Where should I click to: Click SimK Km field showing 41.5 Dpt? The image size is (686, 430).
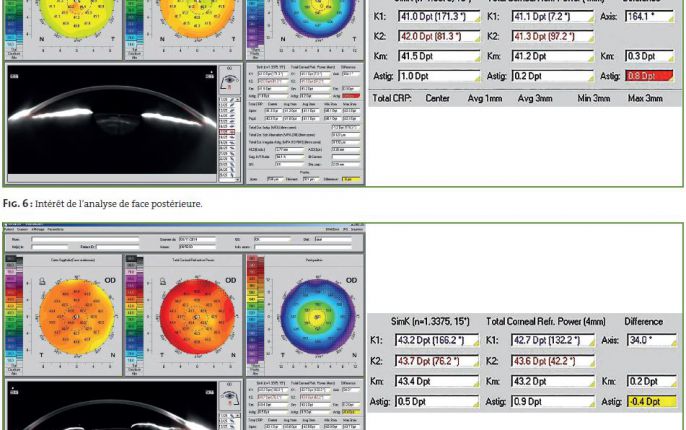(x=439, y=56)
